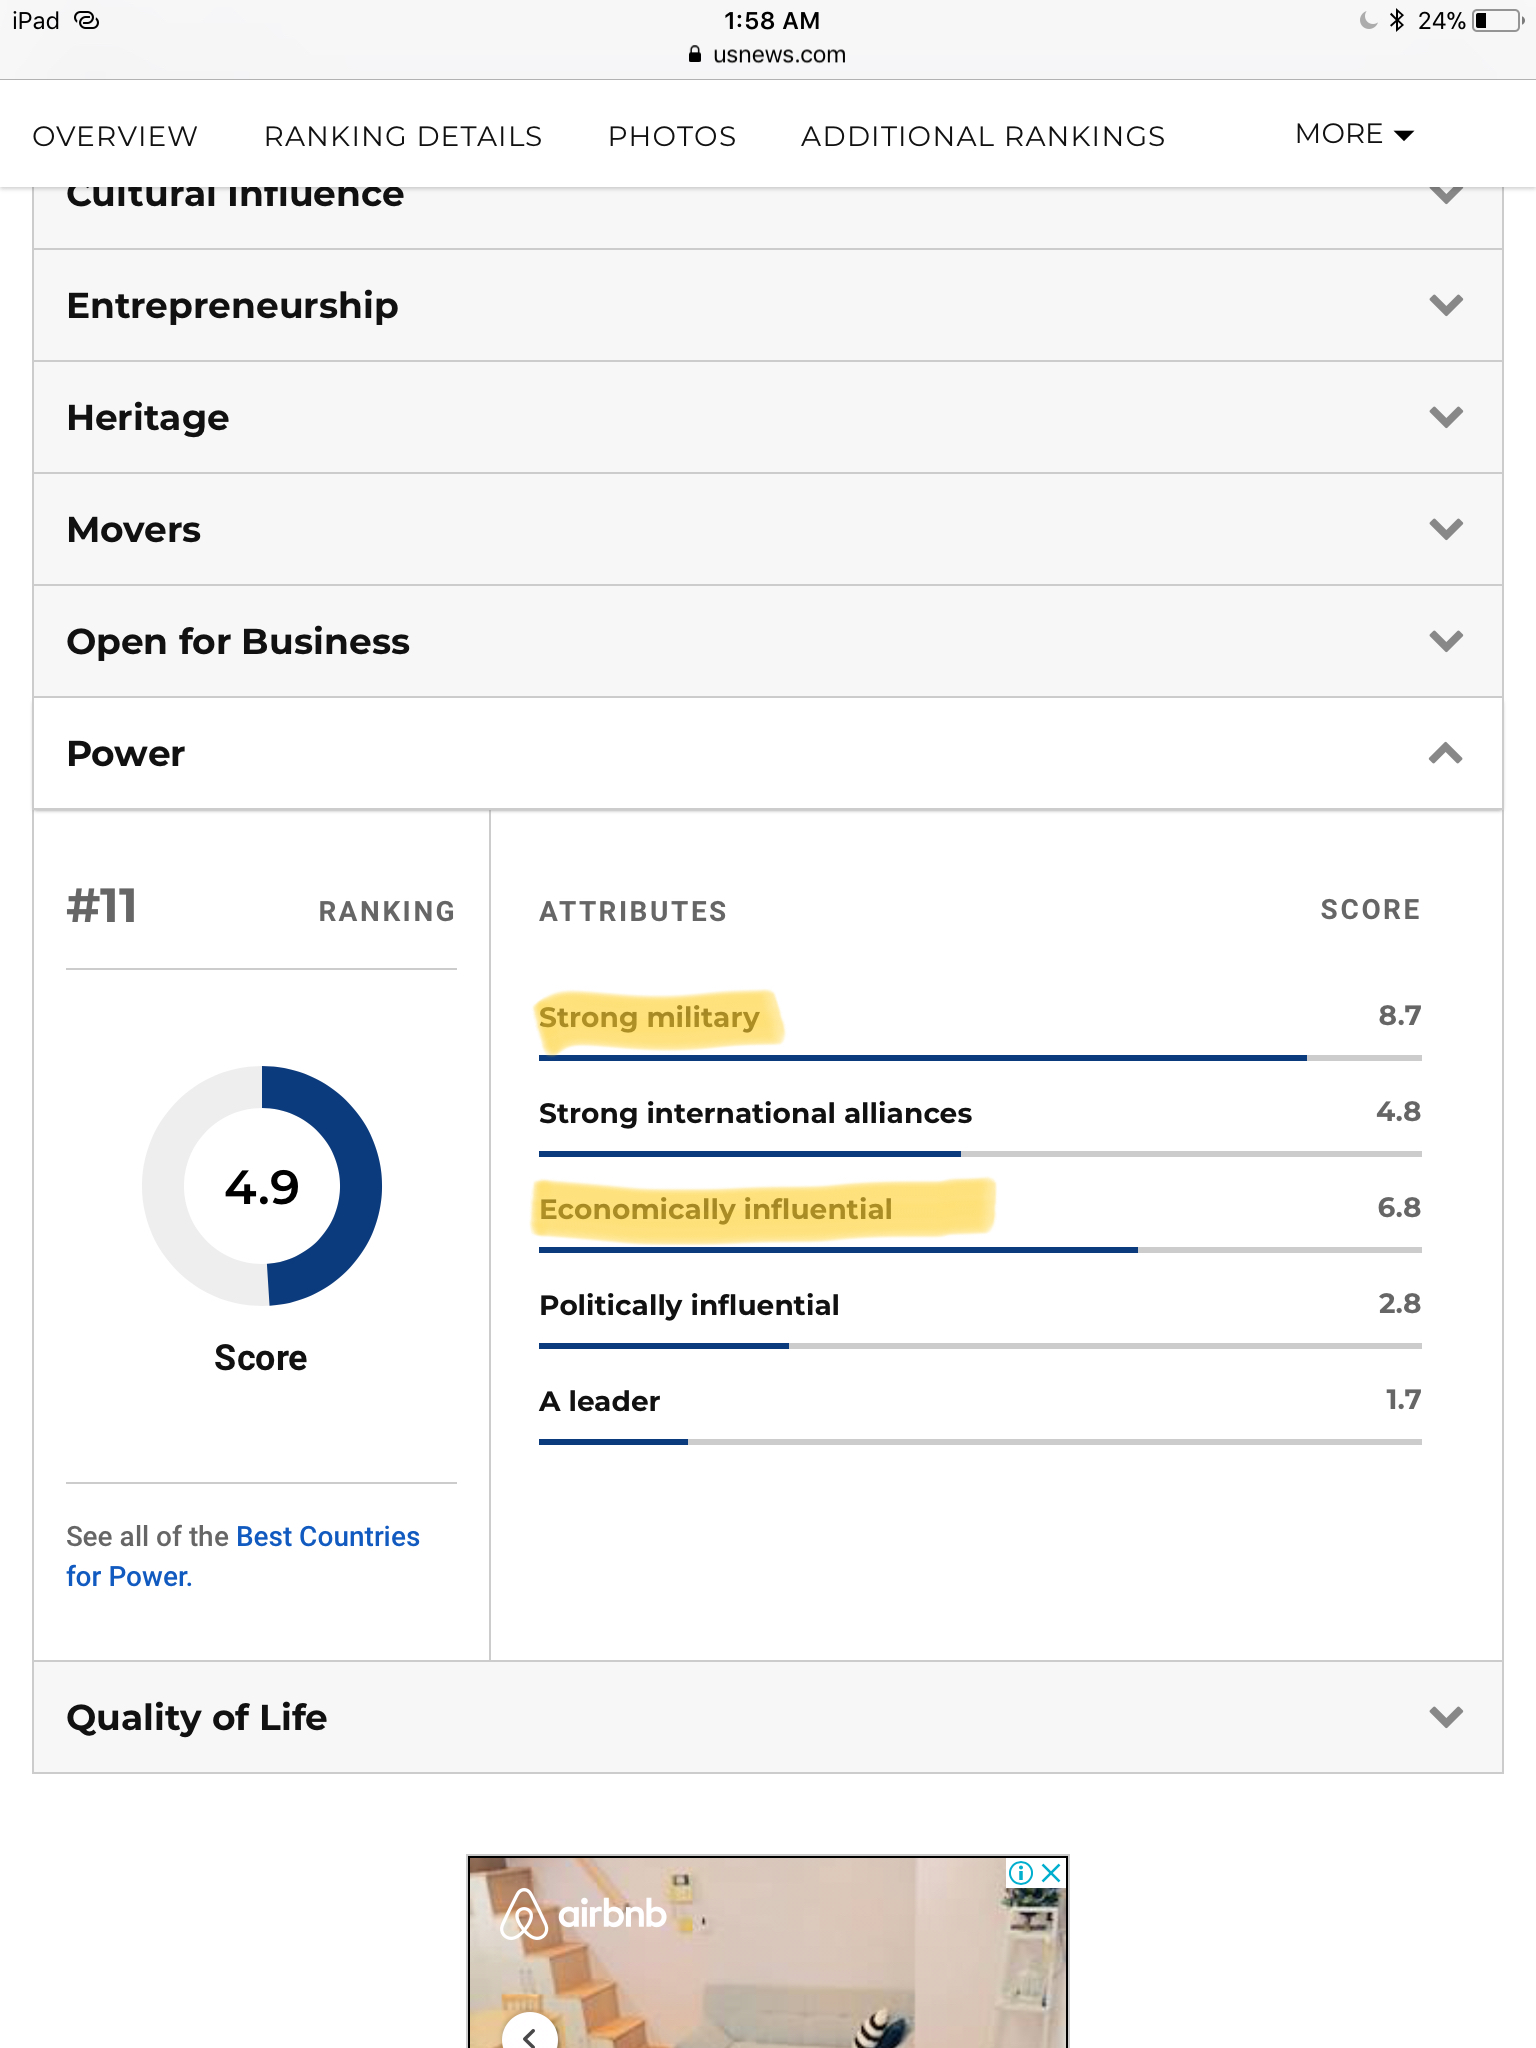Screen dimensions: 1536x2048
Task: Tap the Bluetooth icon in status bar
Action: (x=1397, y=21)
